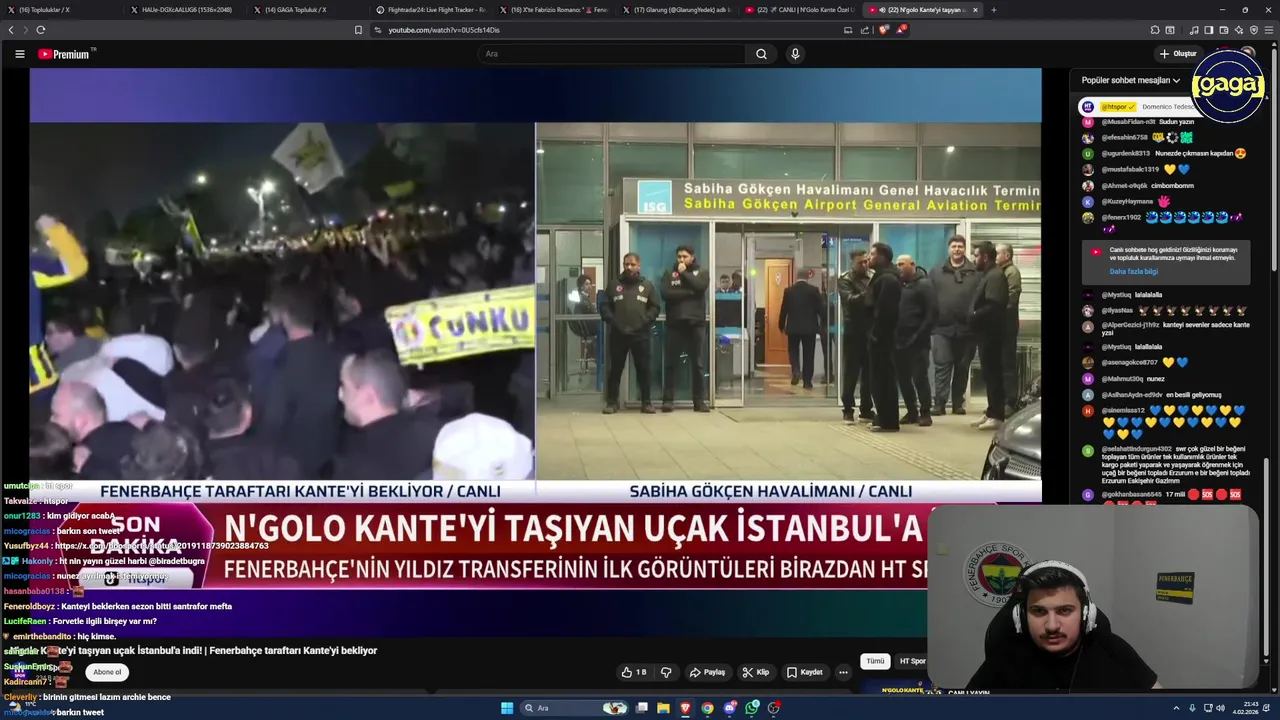This screenshot has height=720, width=1280.
Task: Click the like button showing '1 B'
Action: pyautogui.click(x=634, y=672)
